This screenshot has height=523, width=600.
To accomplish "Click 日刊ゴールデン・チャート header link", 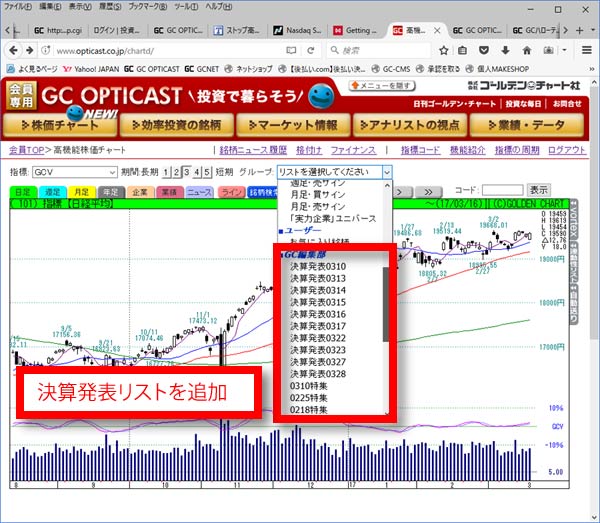I will click(x=454, y=104).
